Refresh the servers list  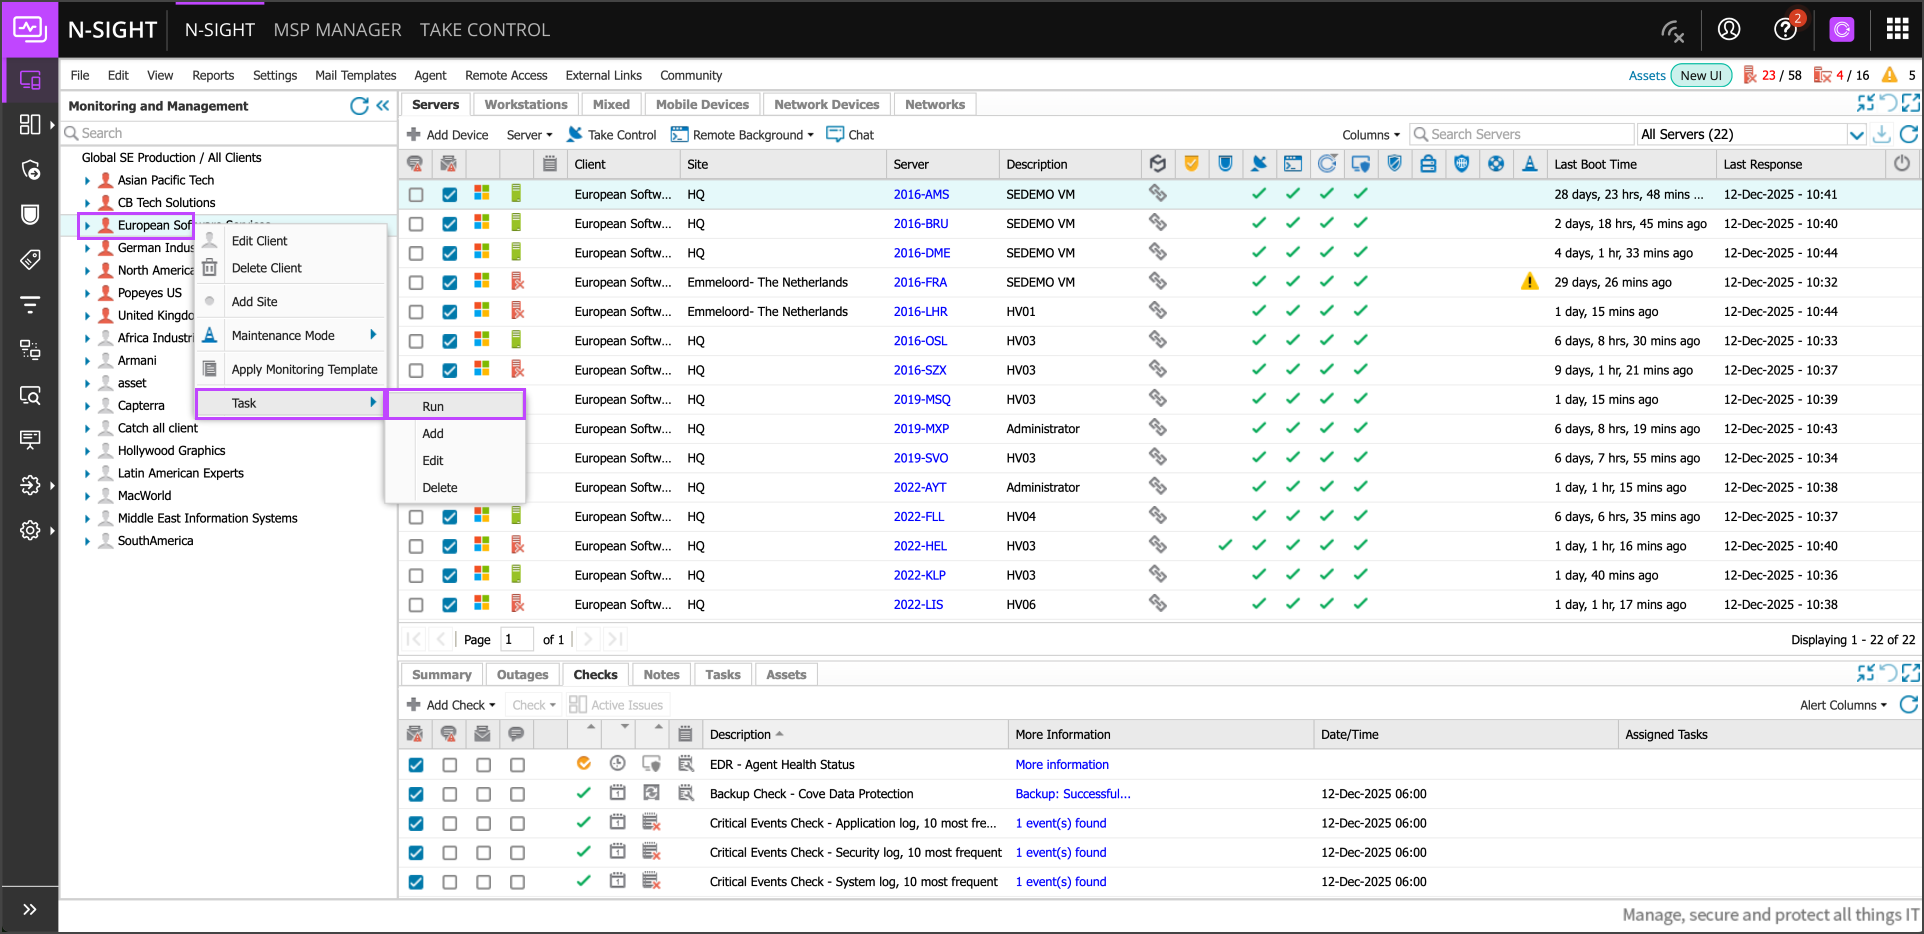(x=1908, y=134)
